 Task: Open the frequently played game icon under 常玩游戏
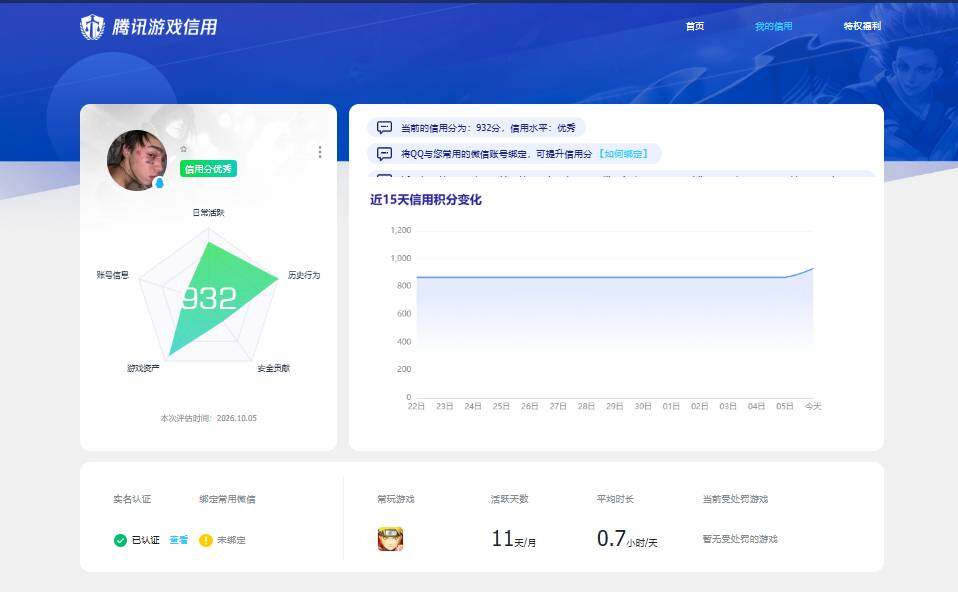coord(390,539)
